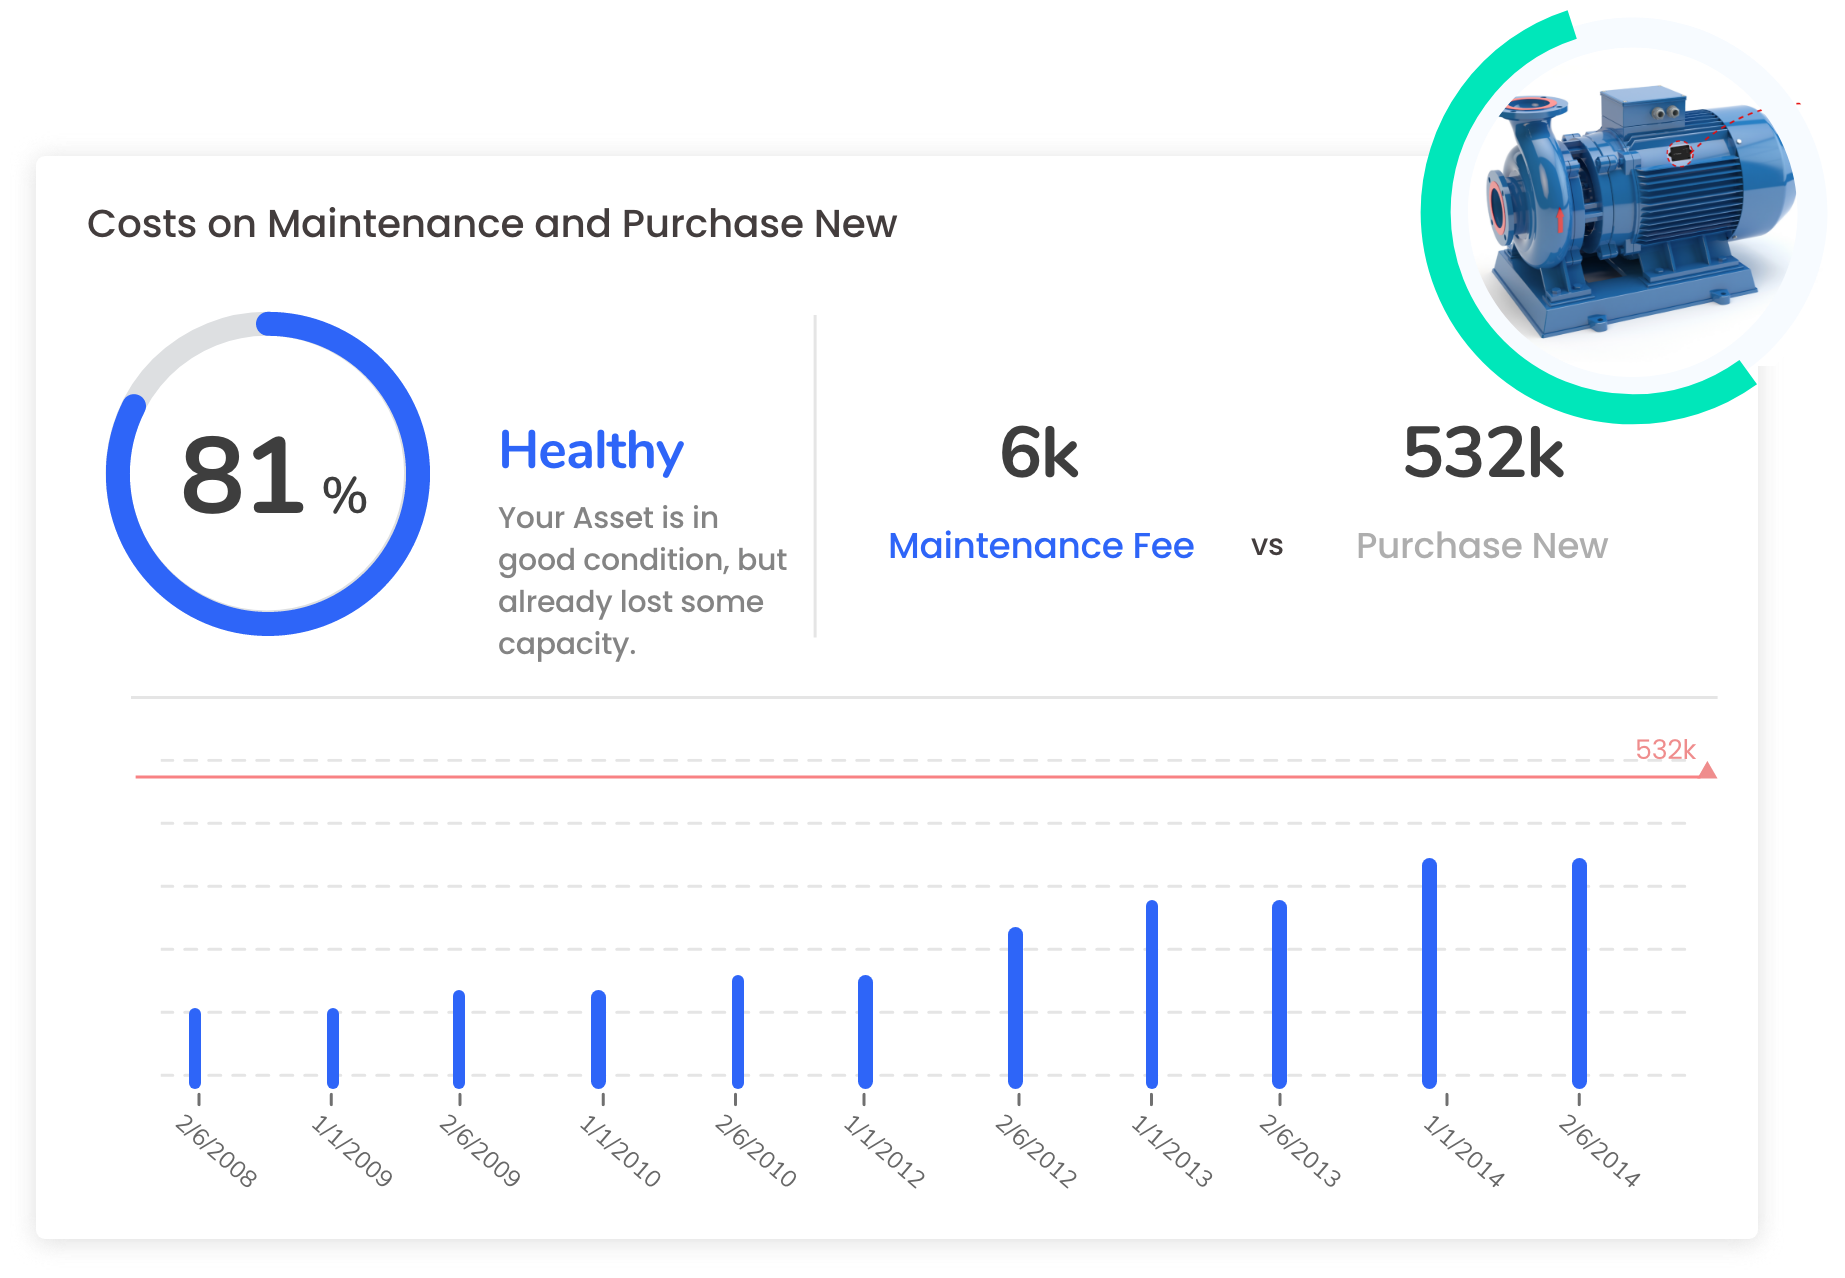Select the 1/1/2013 bar

(x=1151, y=995)
